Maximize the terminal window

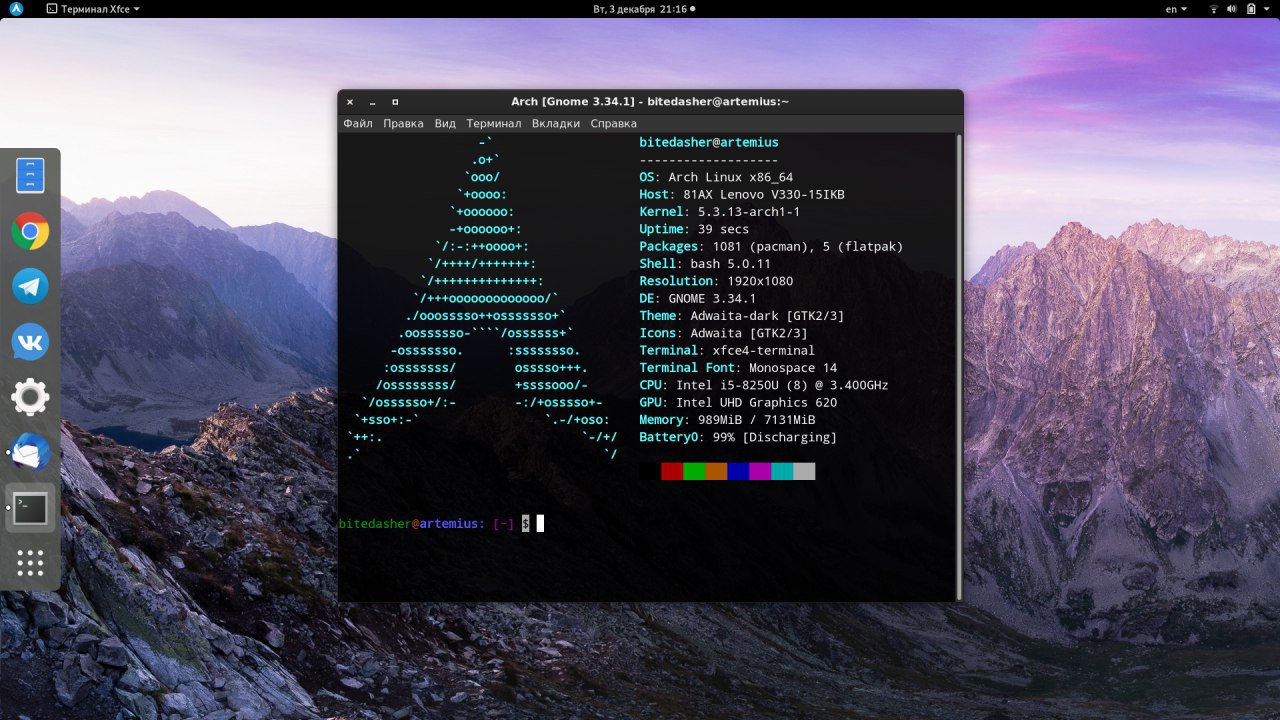pyautogui.click(x=395, y=102)
